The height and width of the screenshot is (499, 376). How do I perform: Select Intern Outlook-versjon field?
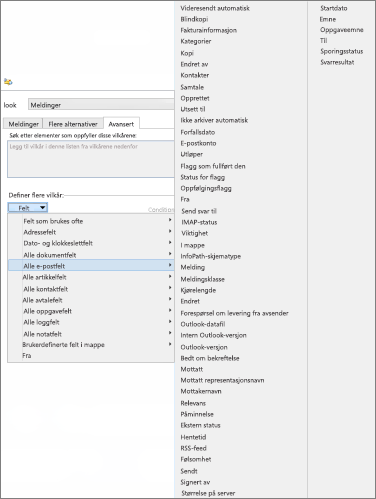tap(213, 335)
